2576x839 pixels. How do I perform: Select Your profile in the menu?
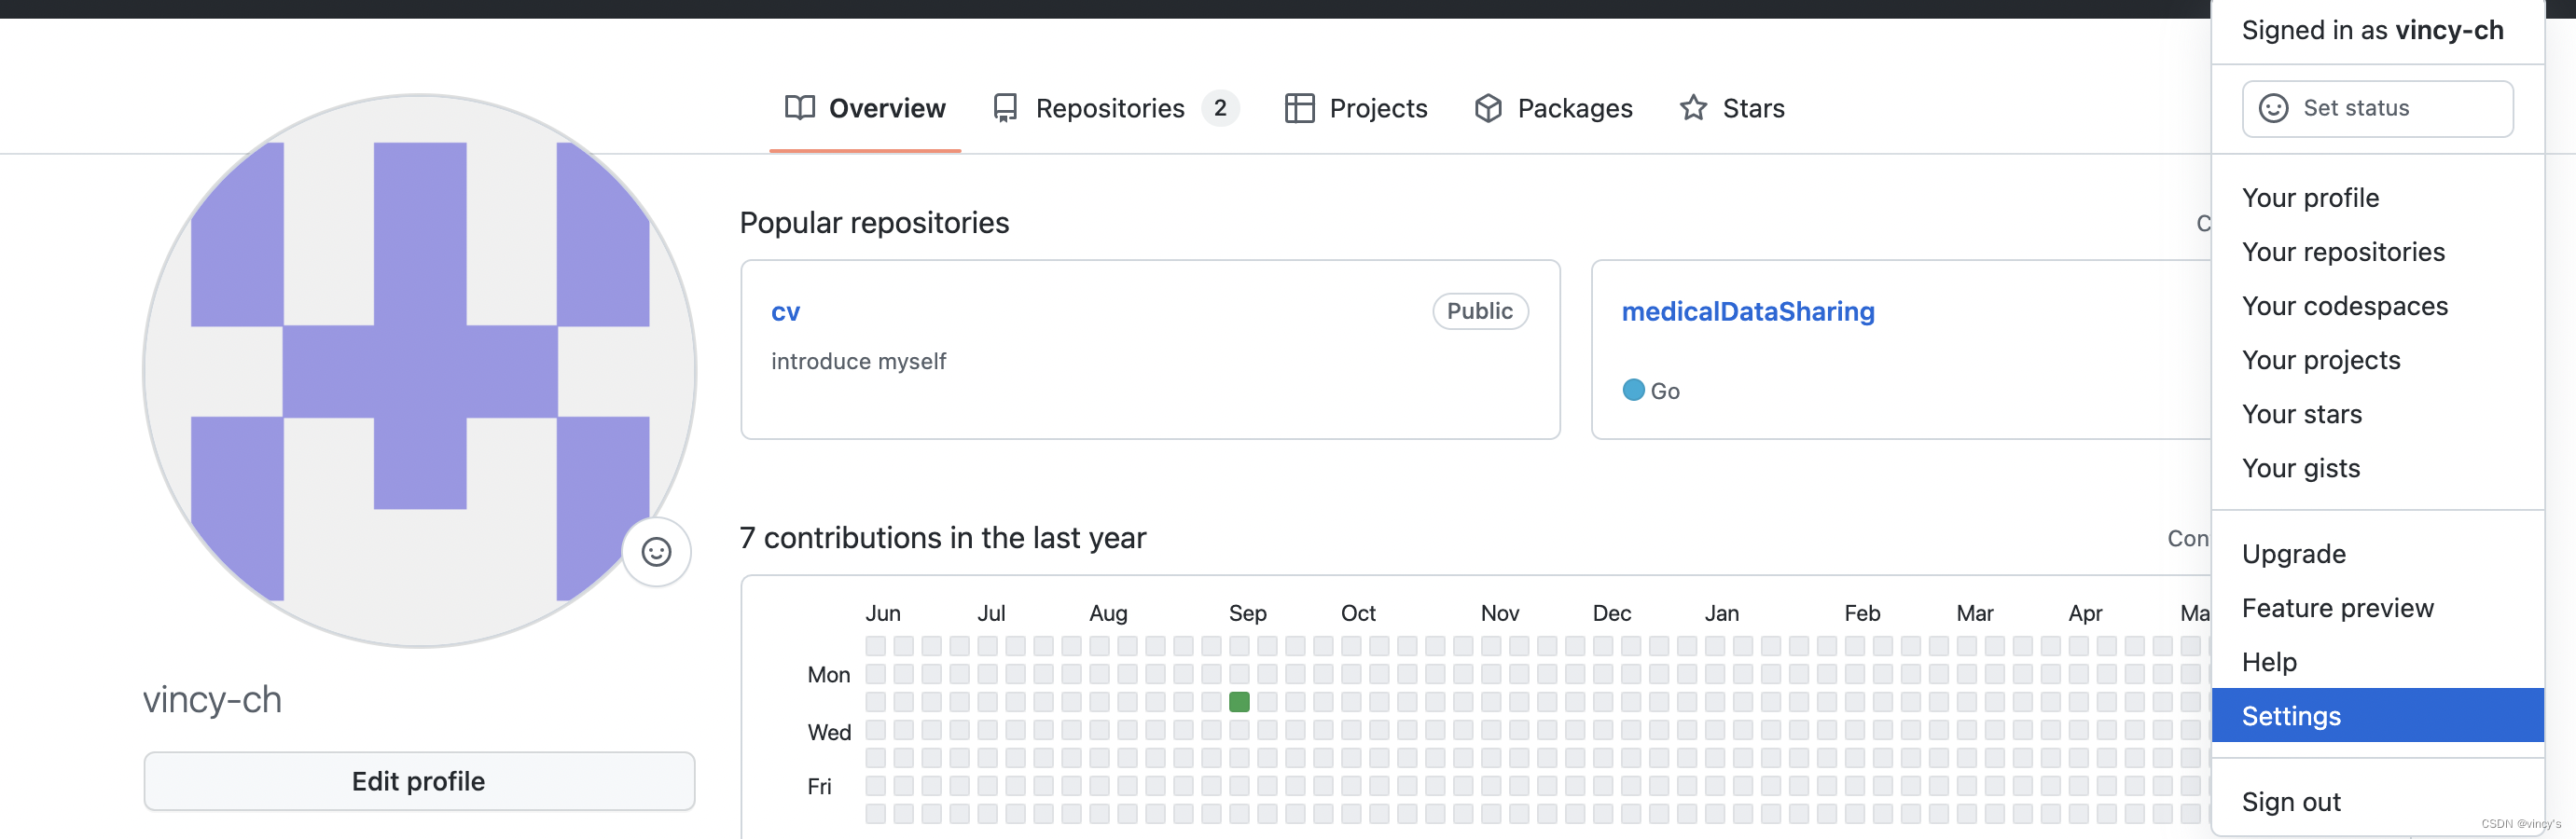coord(2377,198)
